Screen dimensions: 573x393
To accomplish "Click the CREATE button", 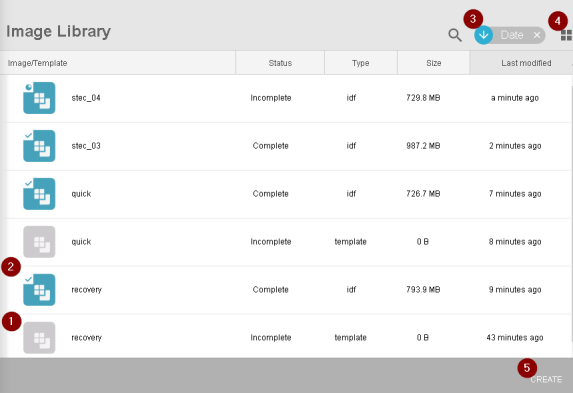I will tap(546, 379).
